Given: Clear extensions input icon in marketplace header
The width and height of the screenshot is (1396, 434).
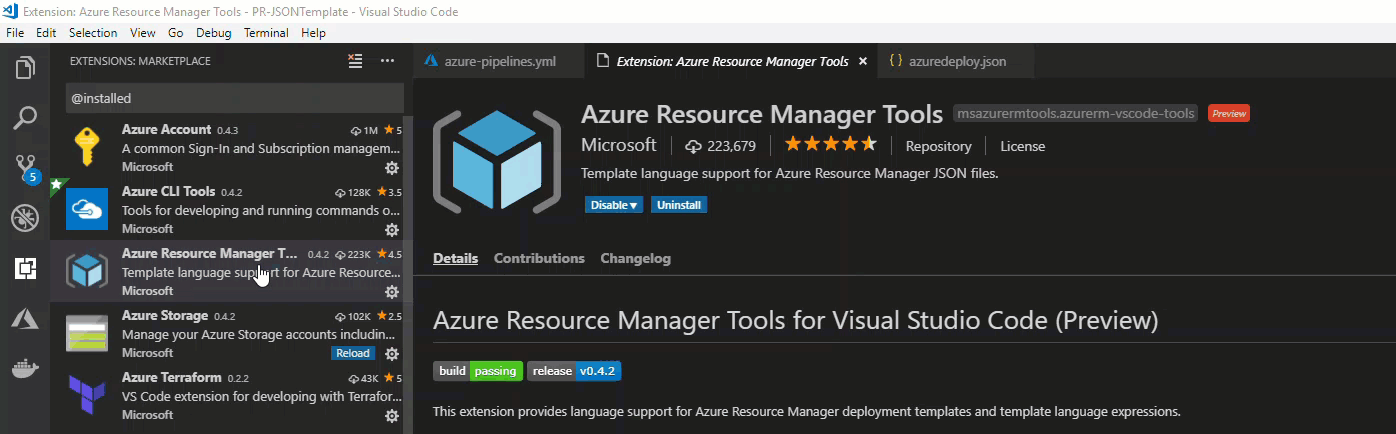Looking at the screenshot, I should (x=355, y=61).
